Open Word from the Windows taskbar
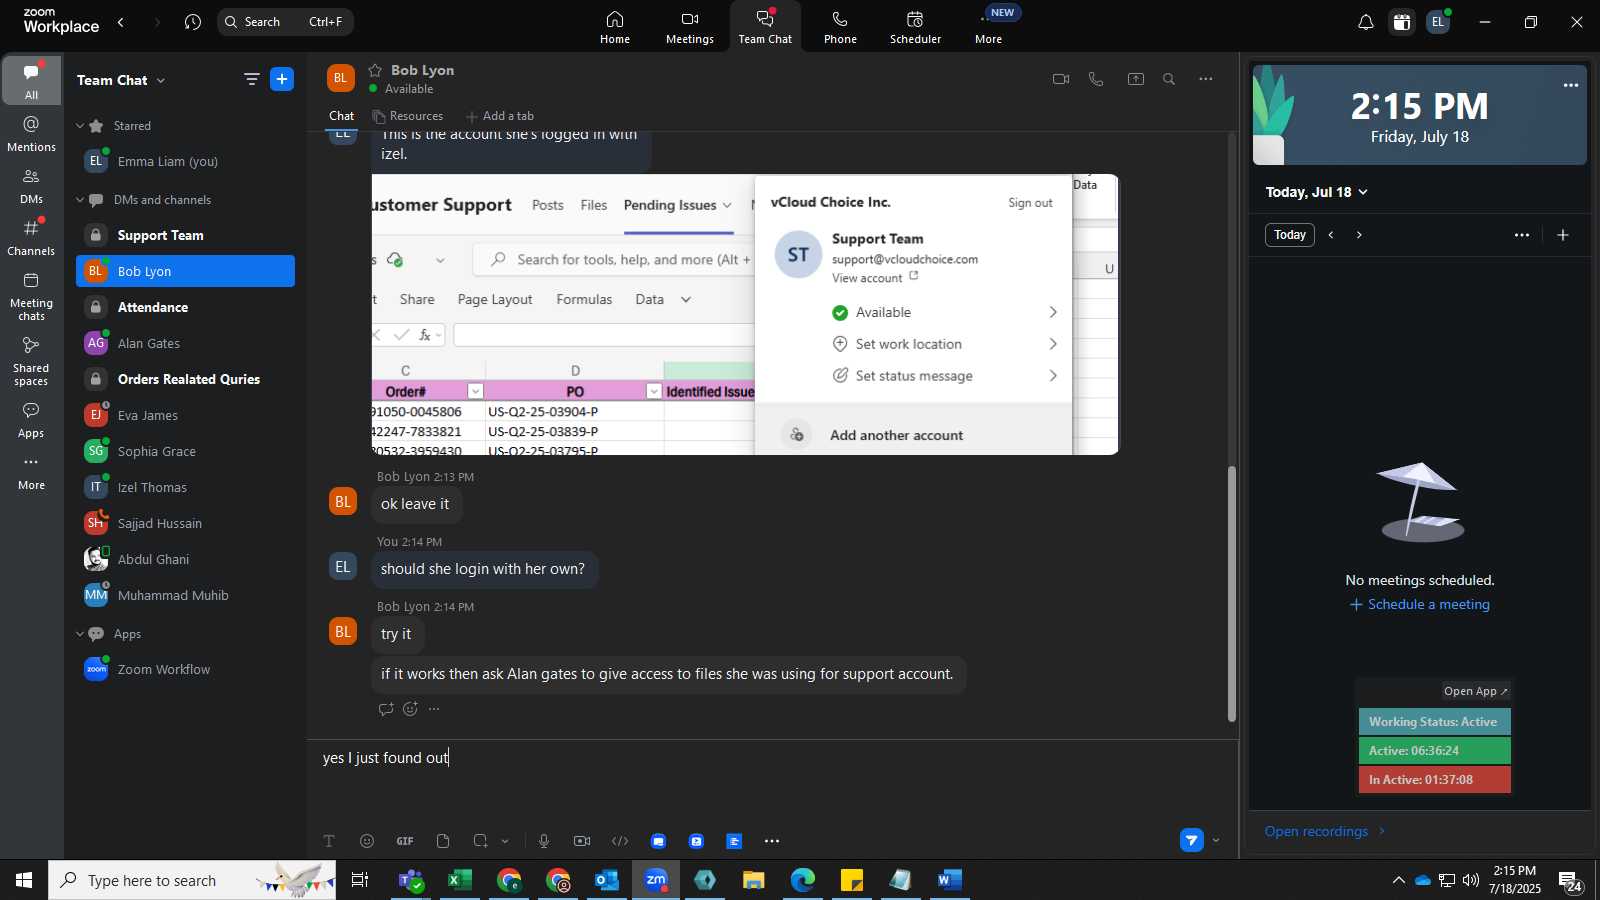This screenshot has height=900, width=1600. 950,880
